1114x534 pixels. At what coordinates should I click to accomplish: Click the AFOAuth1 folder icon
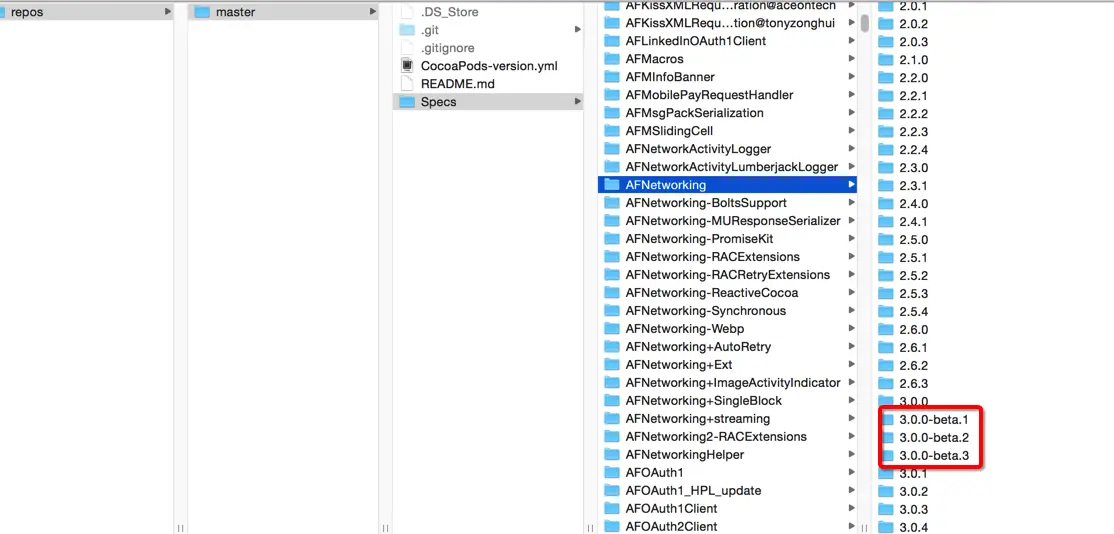tap(612, 472)
